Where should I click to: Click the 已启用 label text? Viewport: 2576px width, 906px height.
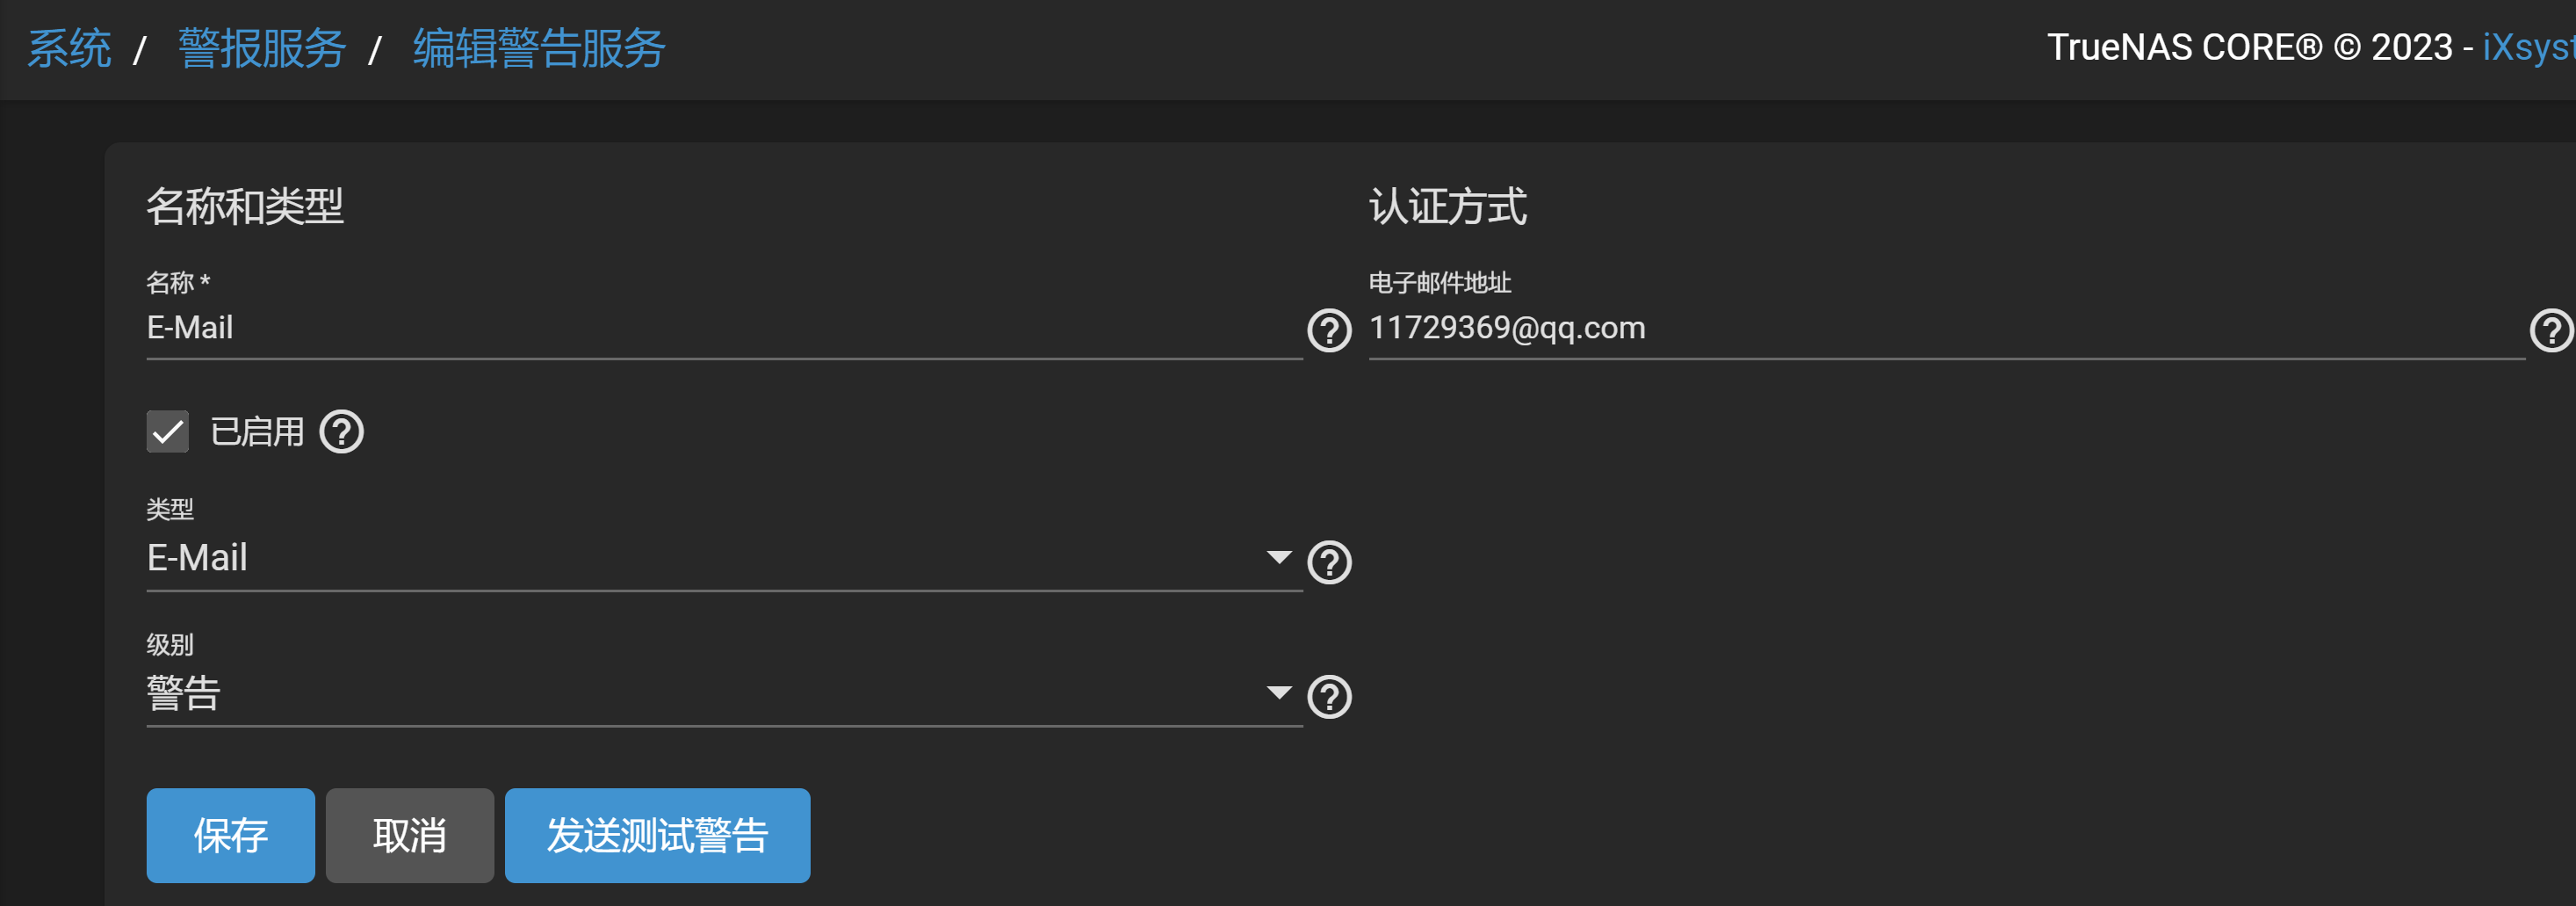pyautogui.click(x=257, y=432)
